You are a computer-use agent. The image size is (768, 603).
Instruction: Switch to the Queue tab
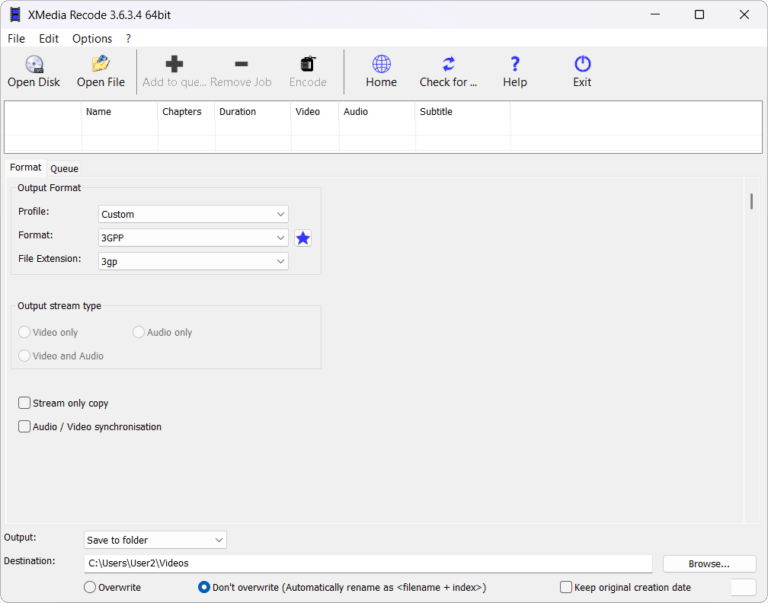click(x=64, y=169)
